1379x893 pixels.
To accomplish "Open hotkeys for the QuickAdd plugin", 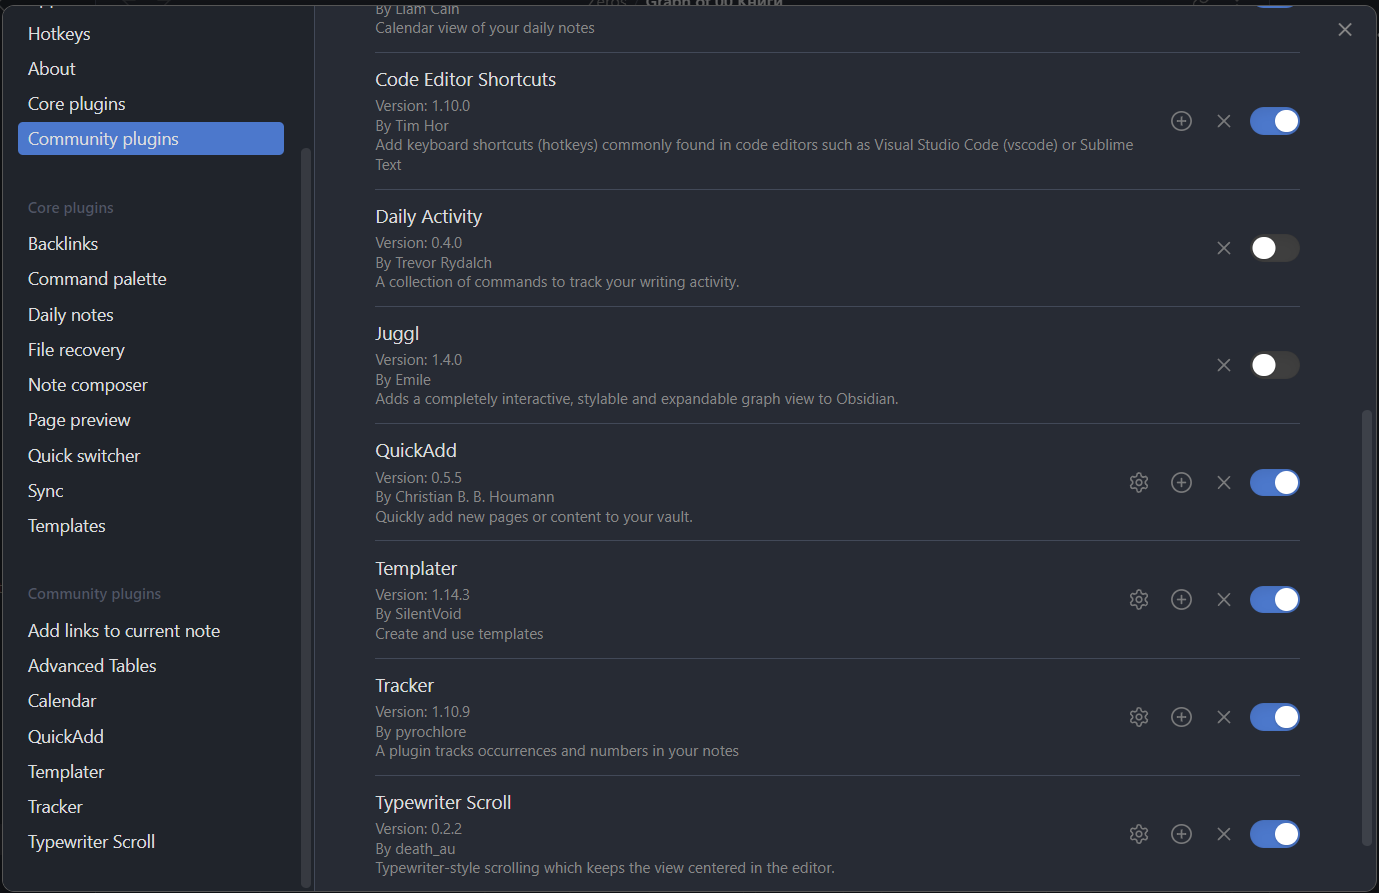I will pyautogui.click(x=1181, y=483).
